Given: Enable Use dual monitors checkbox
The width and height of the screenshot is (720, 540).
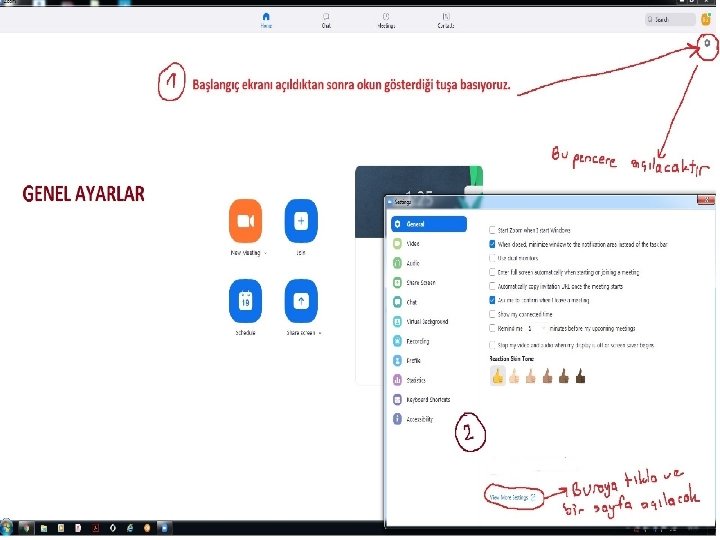Looking at the screenshot, I should click(492, 258).
